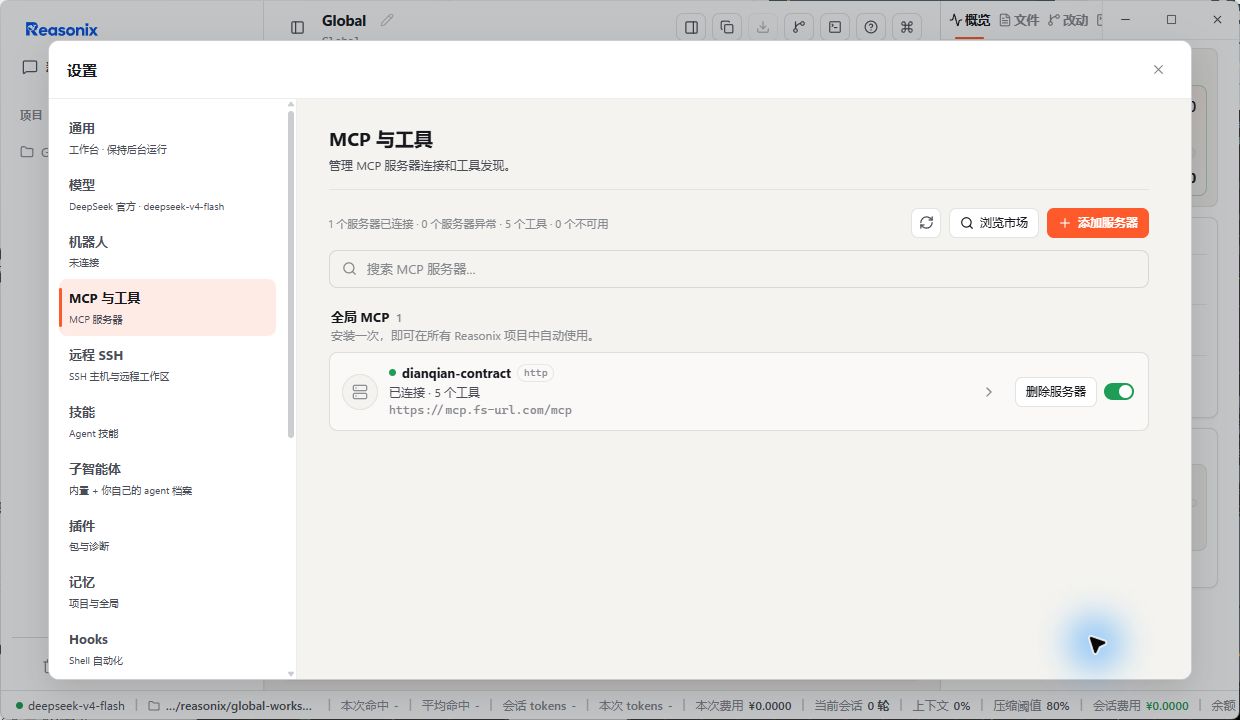
Task: Close the 设置 dialog with the X icon
Action: pyautogui.click(x=1158, y=70)
